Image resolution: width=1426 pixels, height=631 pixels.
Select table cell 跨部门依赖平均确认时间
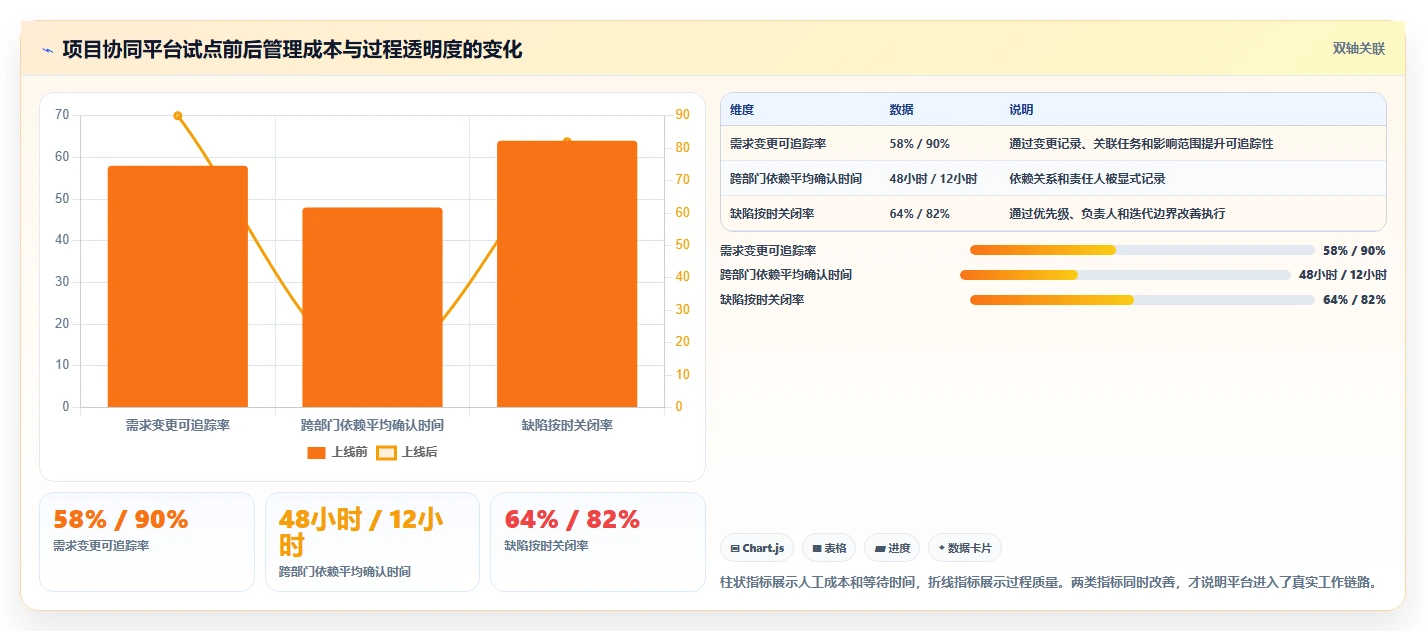(x=796, y=179)
